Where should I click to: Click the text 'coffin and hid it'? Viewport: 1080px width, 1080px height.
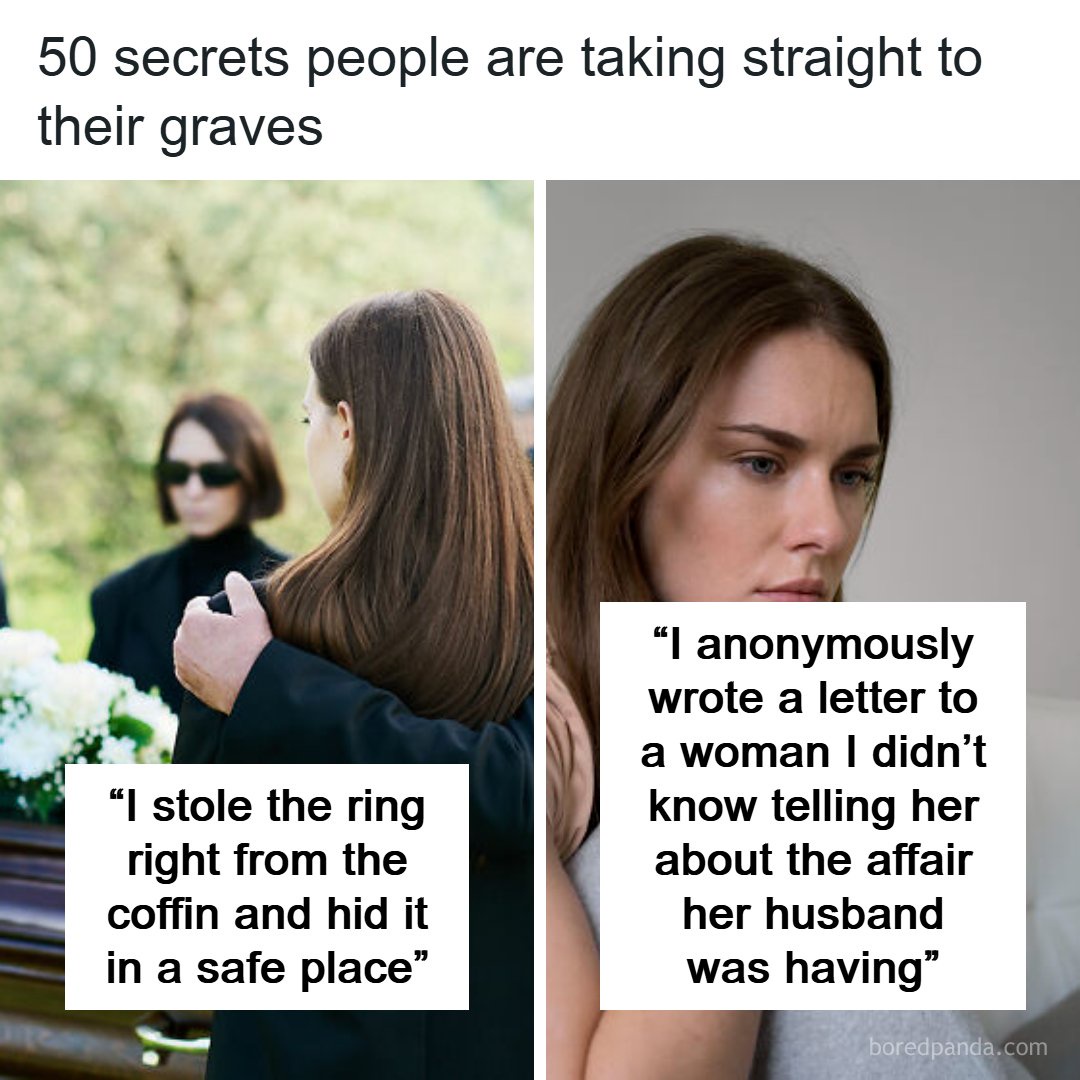tap(267, 914)
